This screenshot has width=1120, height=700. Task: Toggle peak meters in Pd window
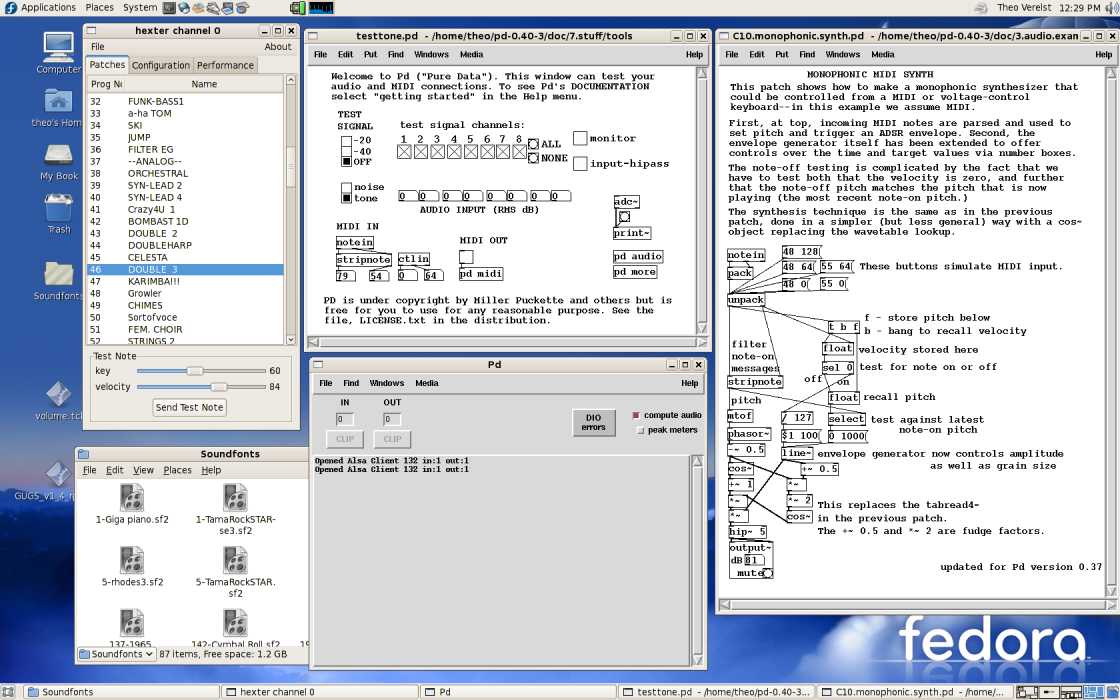[640, 430]
